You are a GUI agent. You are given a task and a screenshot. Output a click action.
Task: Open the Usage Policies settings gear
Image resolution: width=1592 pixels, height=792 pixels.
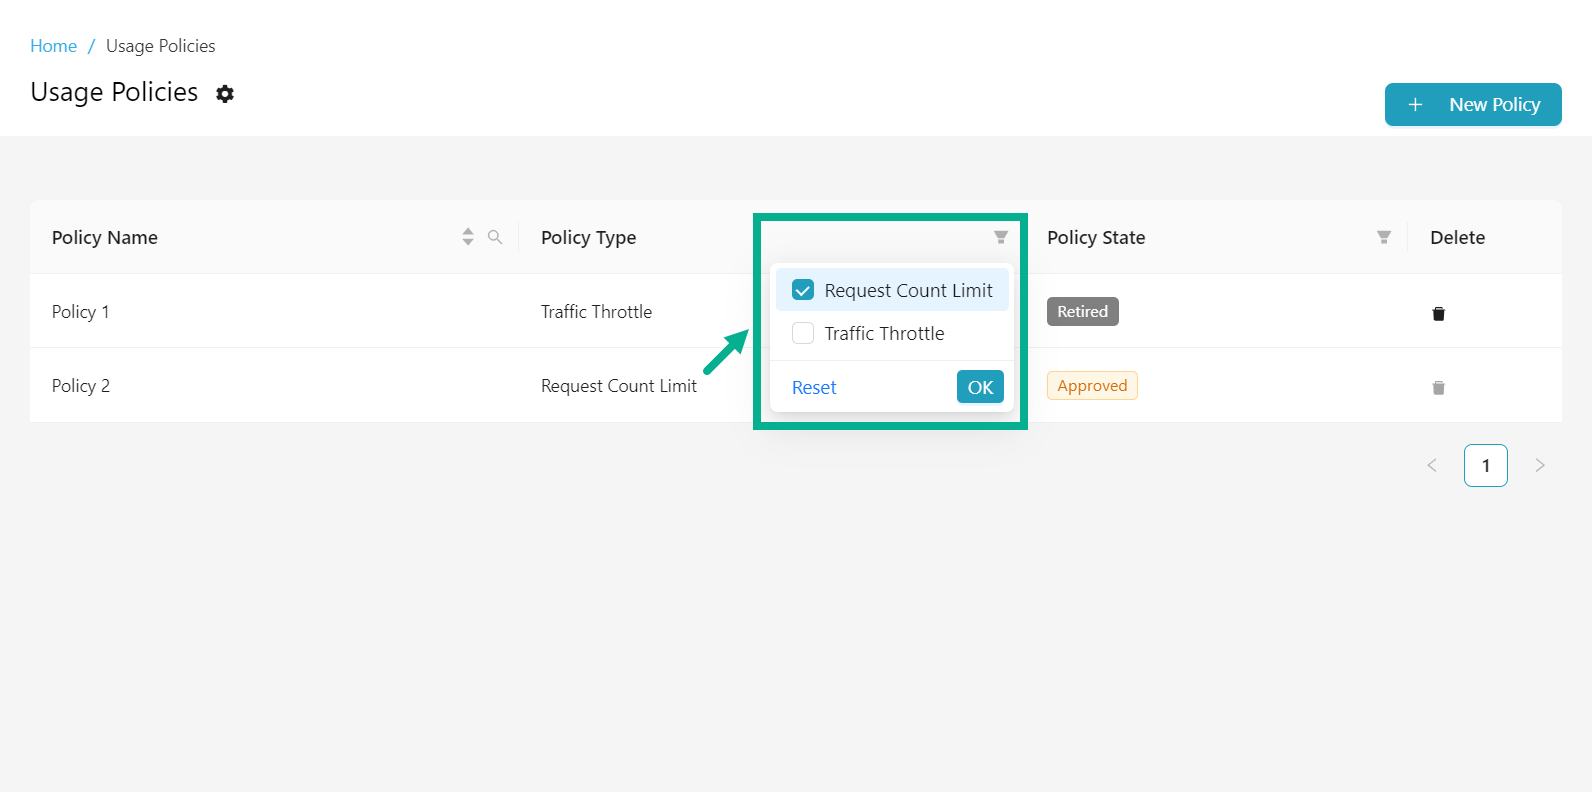click(x=225, y=94)
